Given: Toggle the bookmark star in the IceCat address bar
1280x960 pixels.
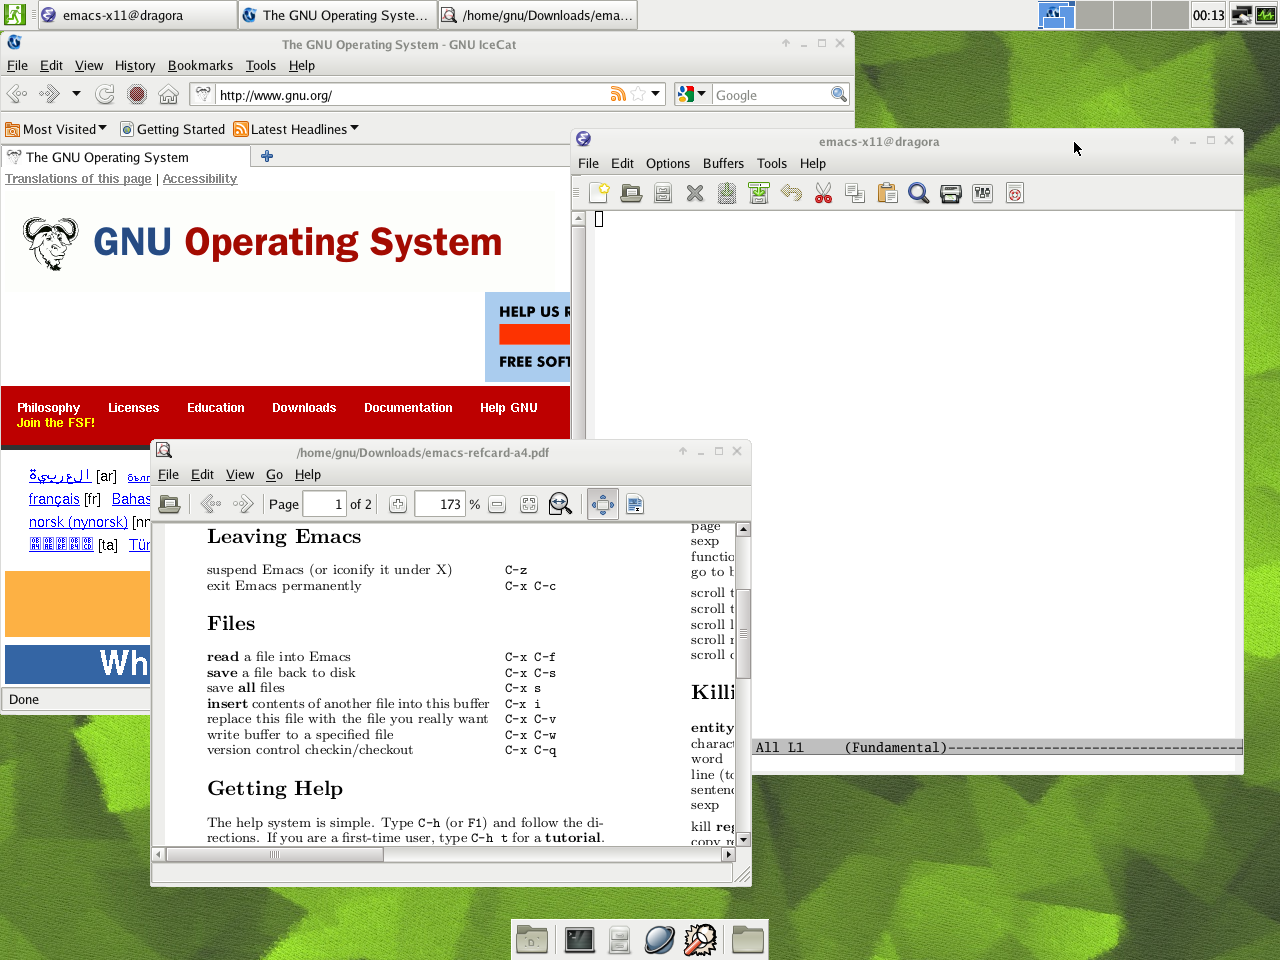Looking at the screenshot, I should [638, 94].
